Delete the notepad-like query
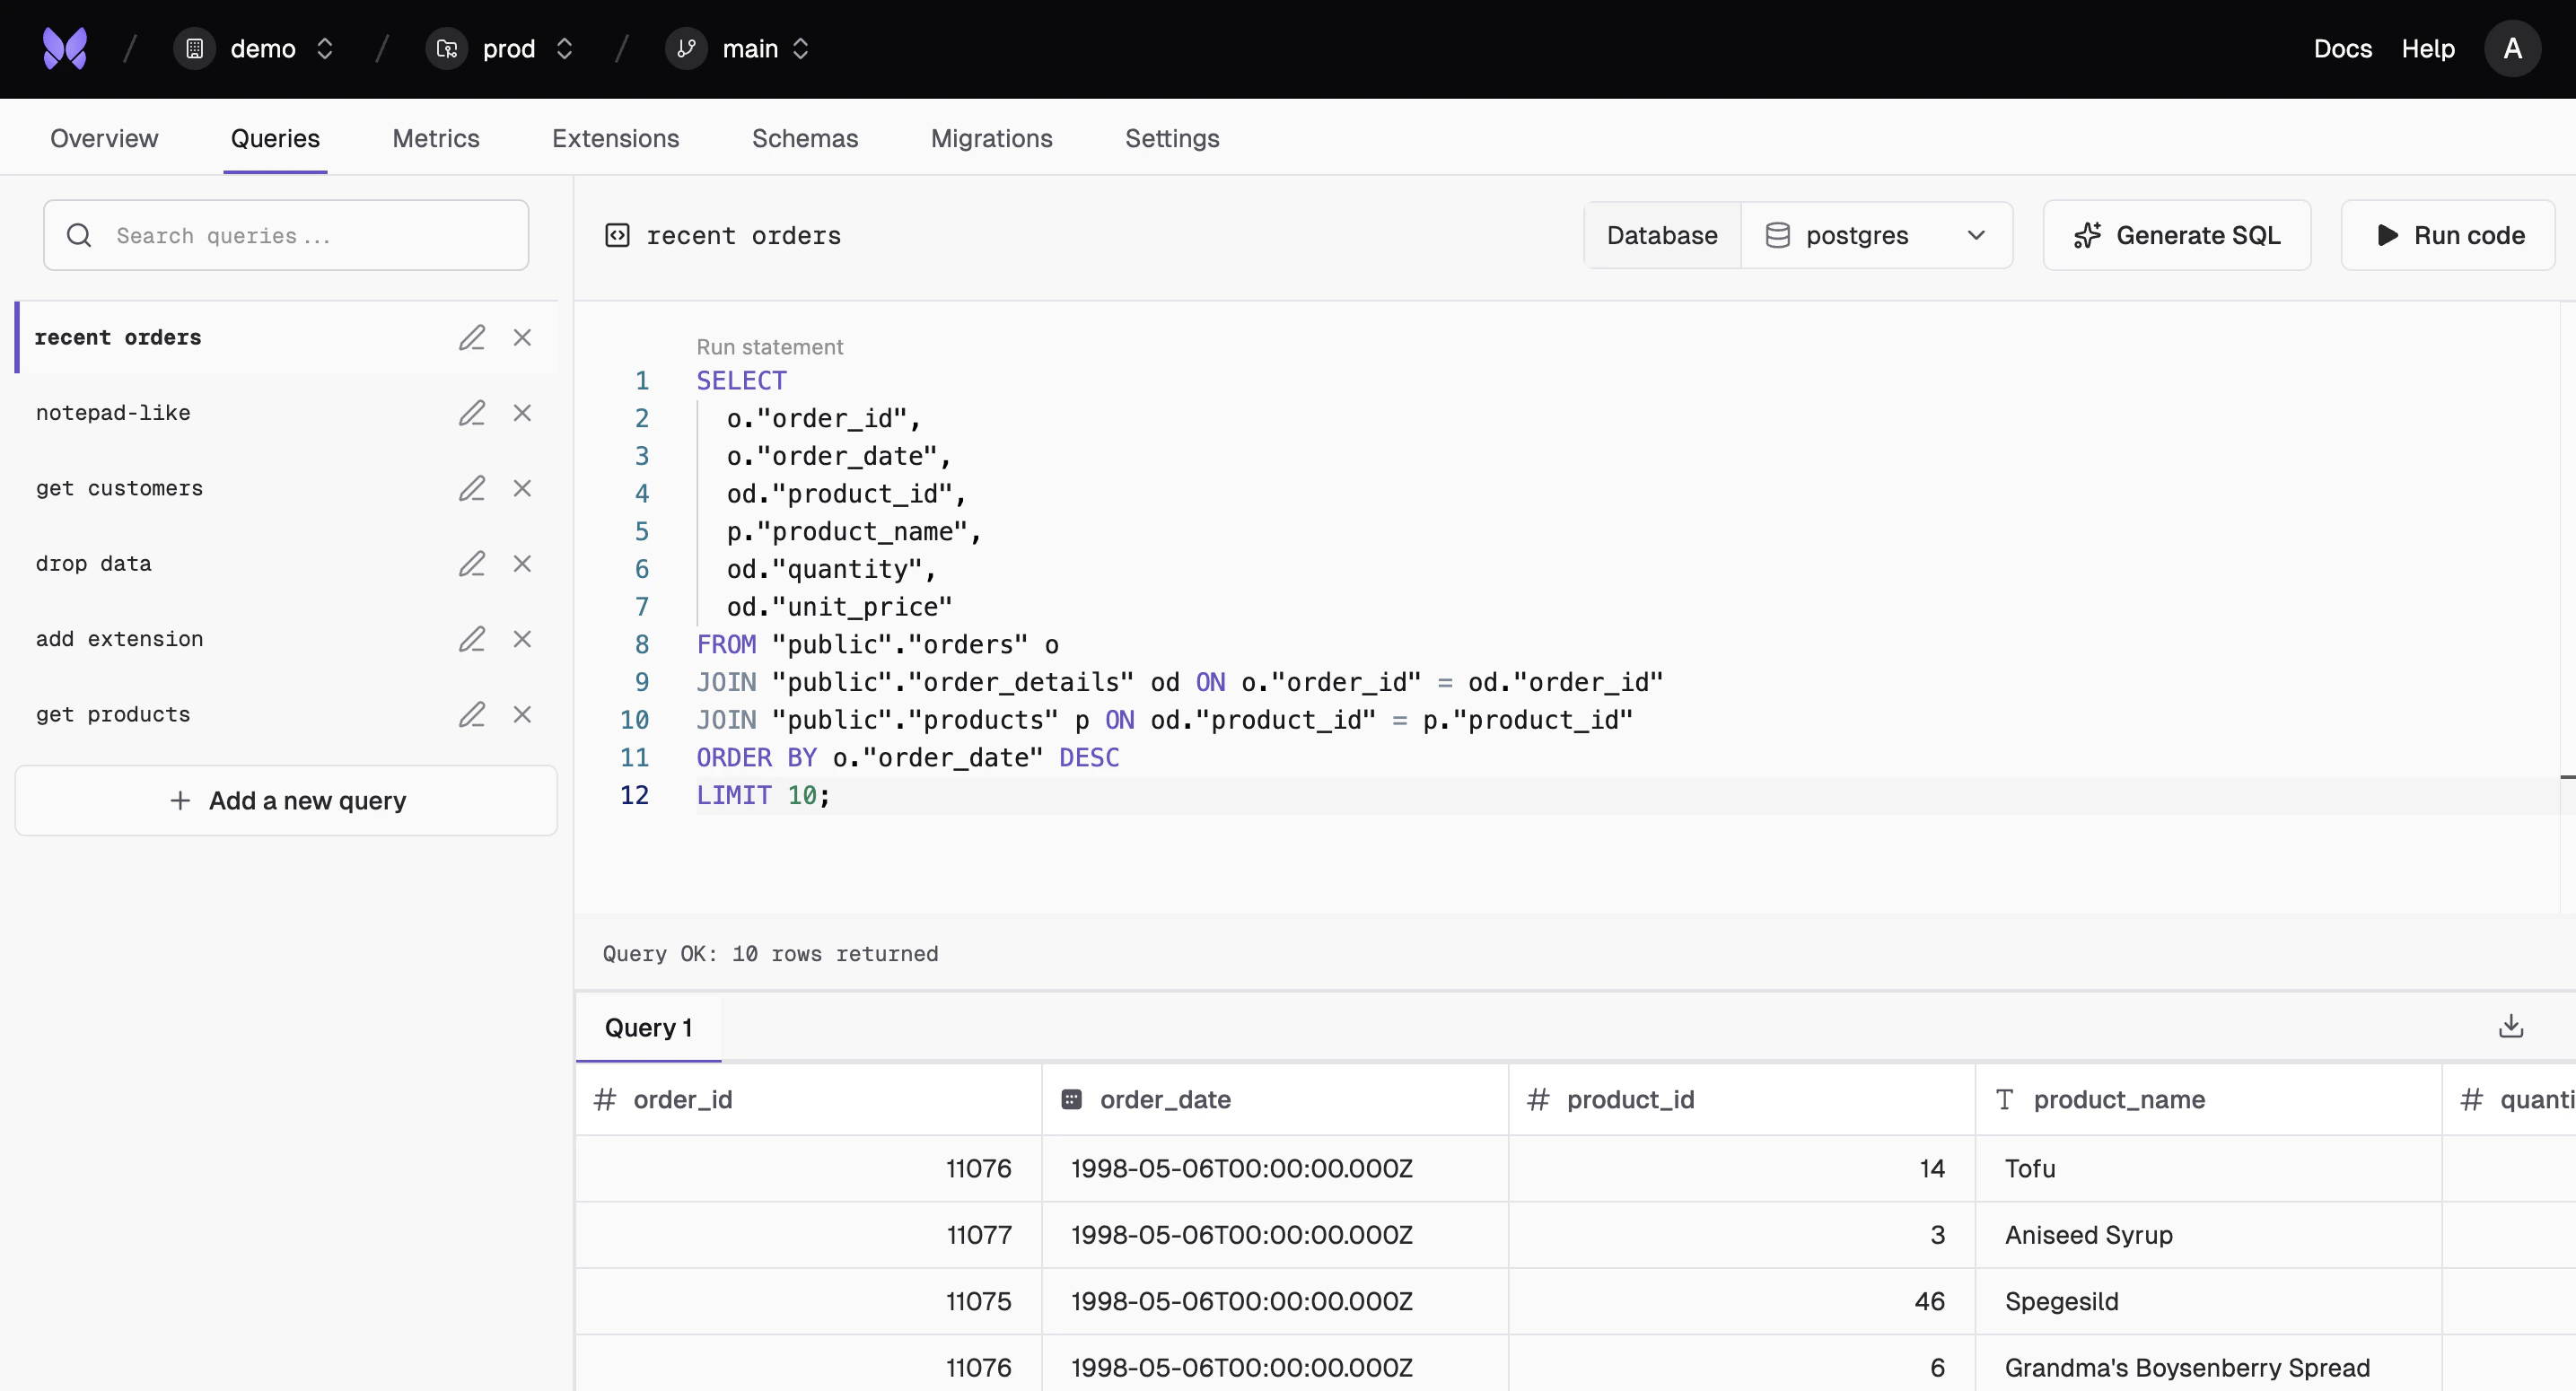Viewport: 2576px width, 1391px height. [522, 413]
